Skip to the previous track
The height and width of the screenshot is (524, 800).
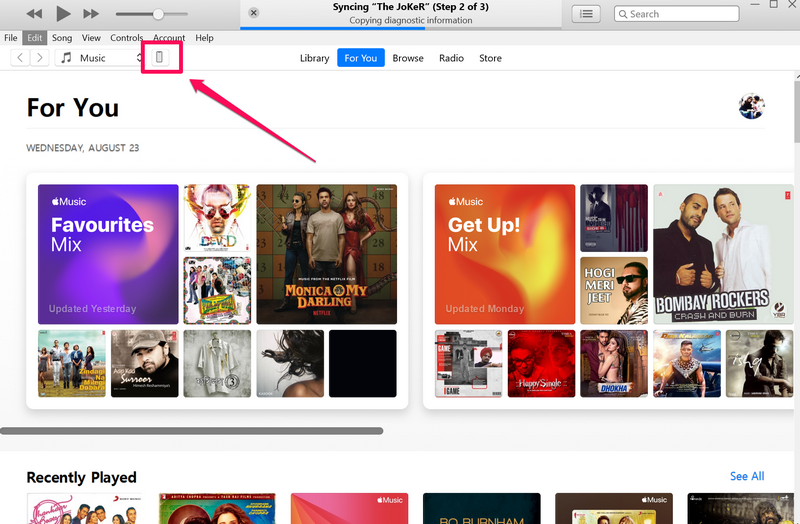point(34,14)
